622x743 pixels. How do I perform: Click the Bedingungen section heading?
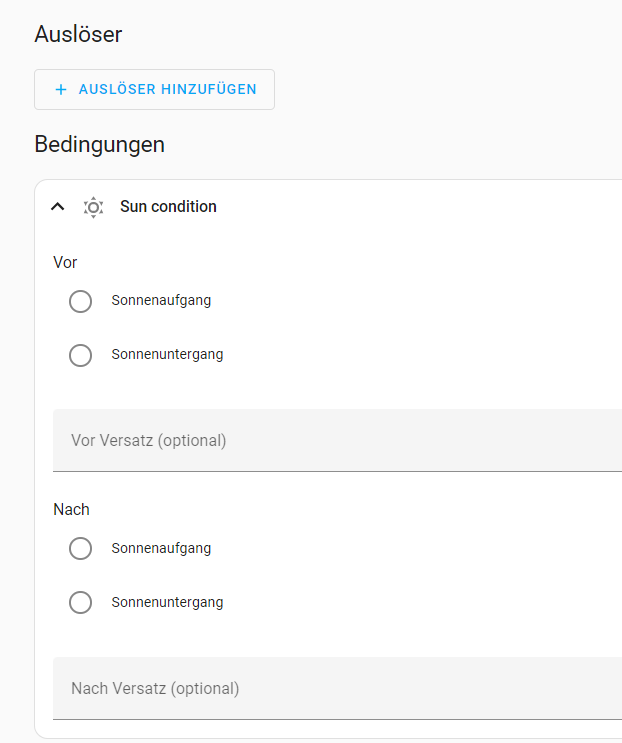click(x=99, y=144)
